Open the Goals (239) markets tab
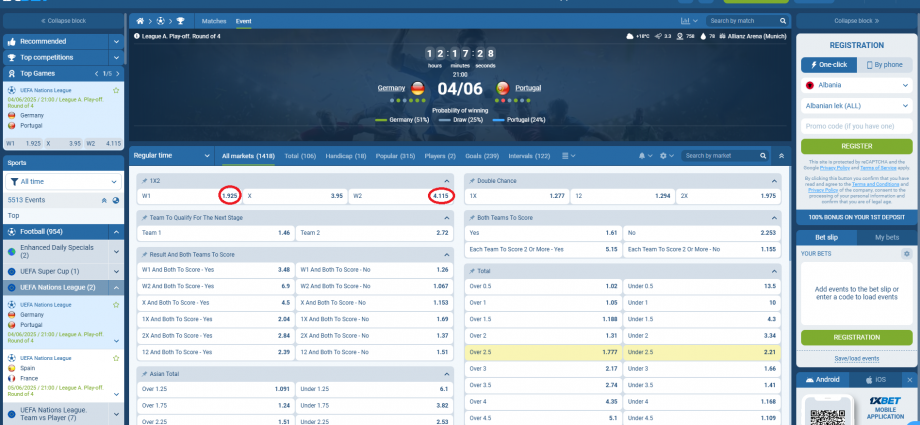The height and width of the screenshot is (425, 920). point(482,156)
